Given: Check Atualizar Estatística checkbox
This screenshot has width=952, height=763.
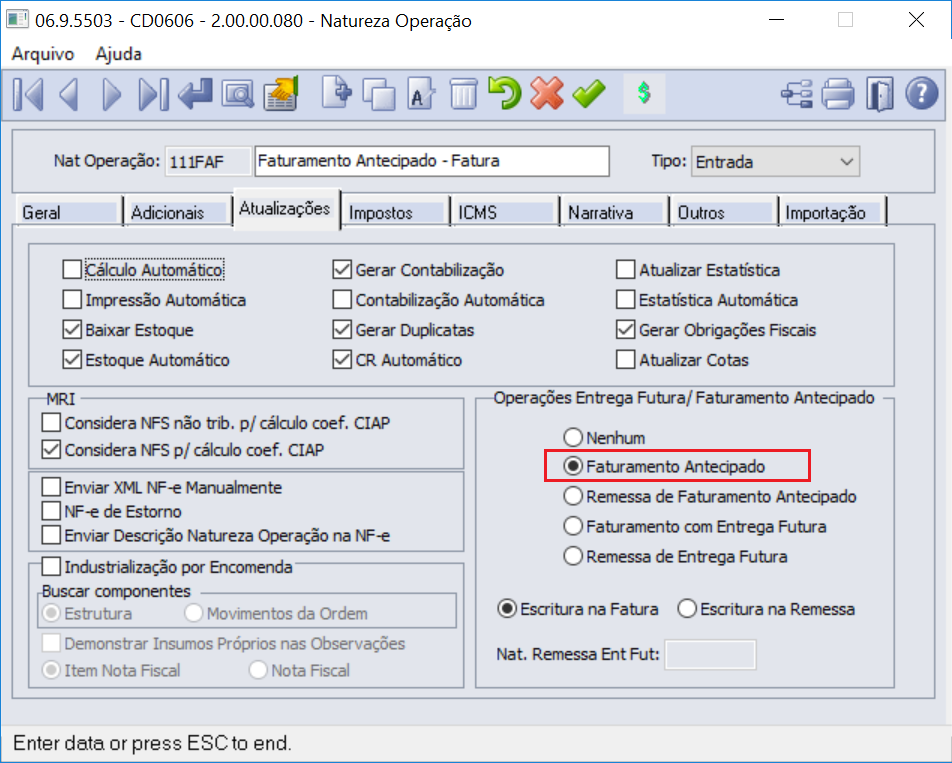Looking at the screenshot, I should coord(625,270).
